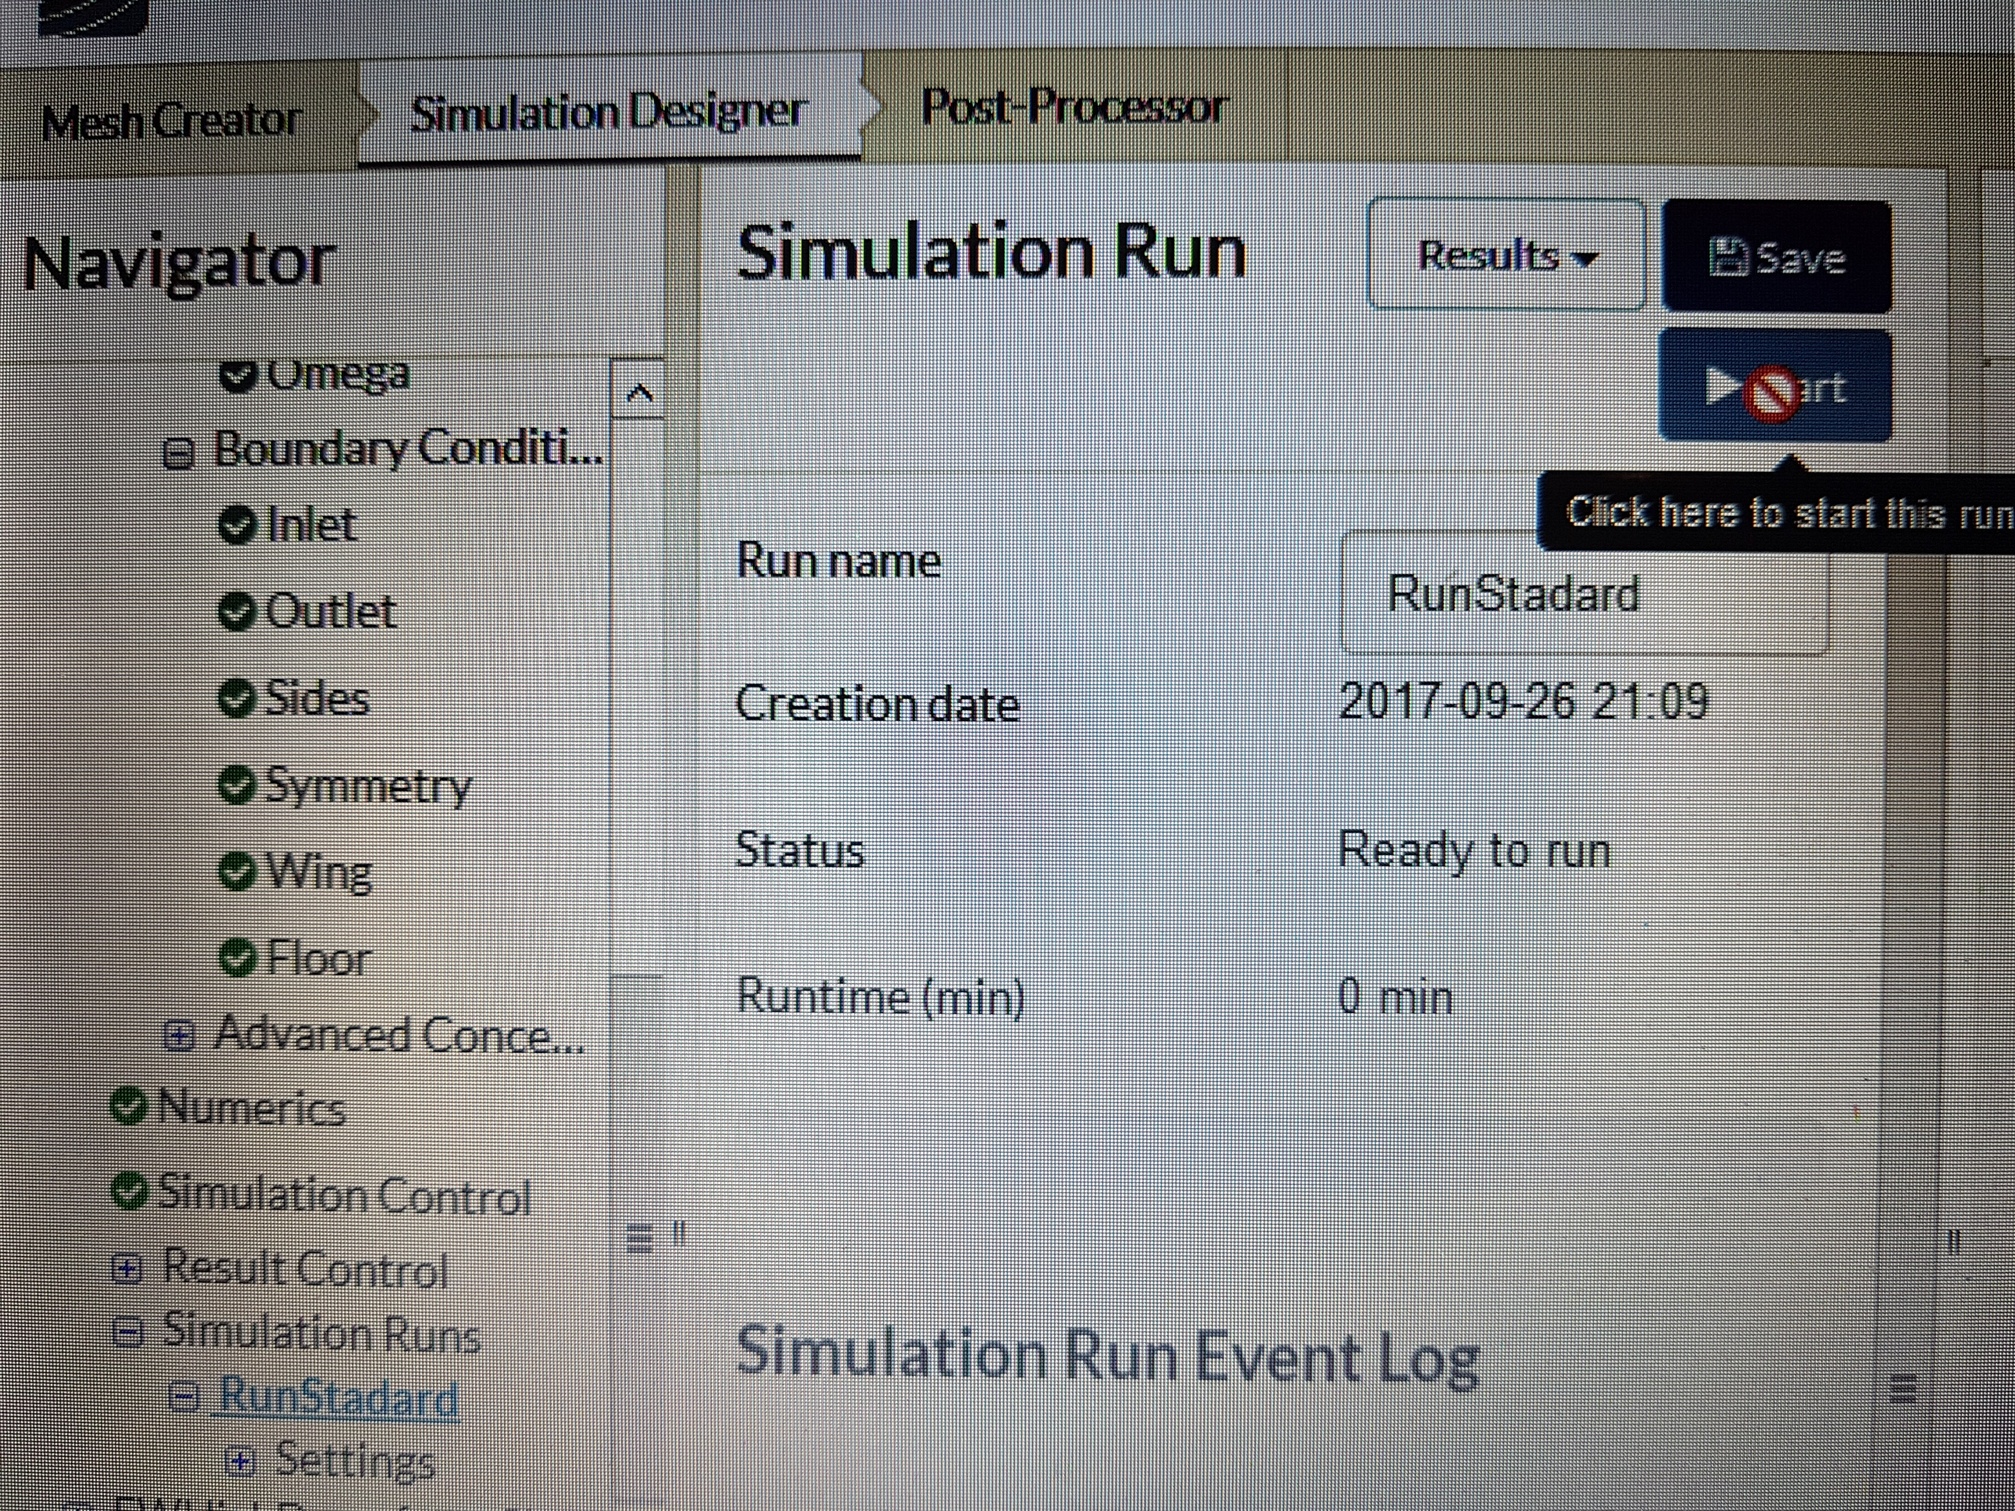Expand the Result Control node
Screen dimensions: 2015x1511
tap(127, 1268)
